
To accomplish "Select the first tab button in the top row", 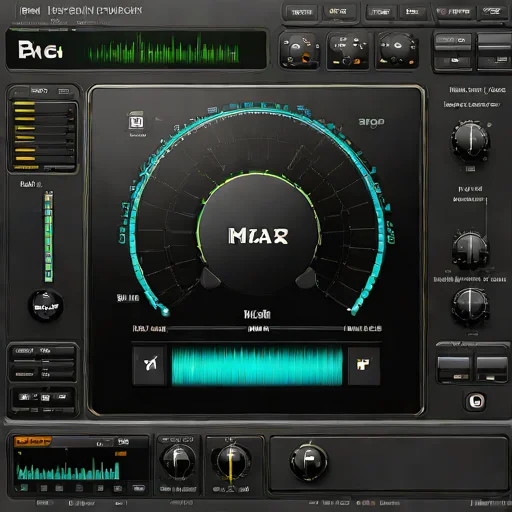I will (x=302, y=12).
